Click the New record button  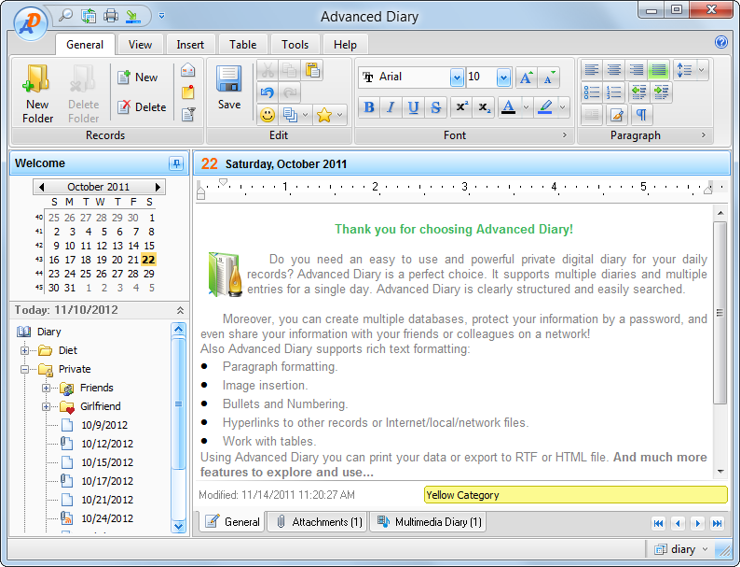pyautogui.click(x=138, y=77)
